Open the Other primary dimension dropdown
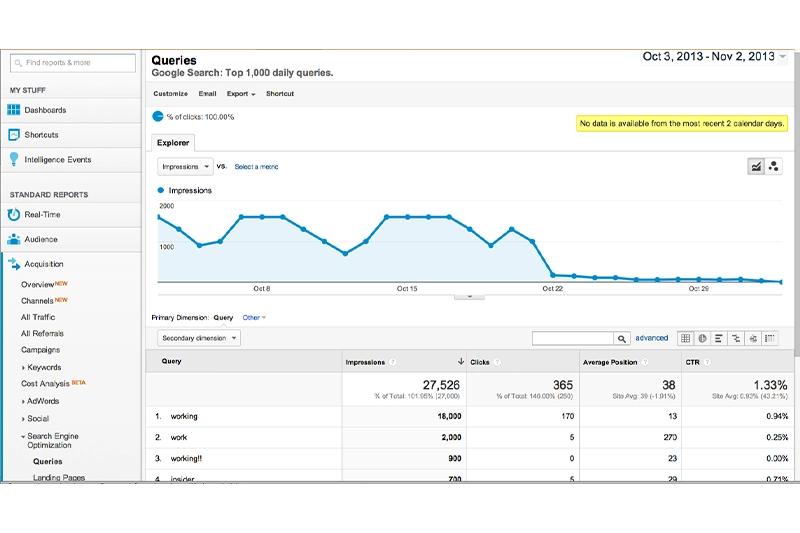Viewport: 800px width, 533px height. [x=254, y=318]
